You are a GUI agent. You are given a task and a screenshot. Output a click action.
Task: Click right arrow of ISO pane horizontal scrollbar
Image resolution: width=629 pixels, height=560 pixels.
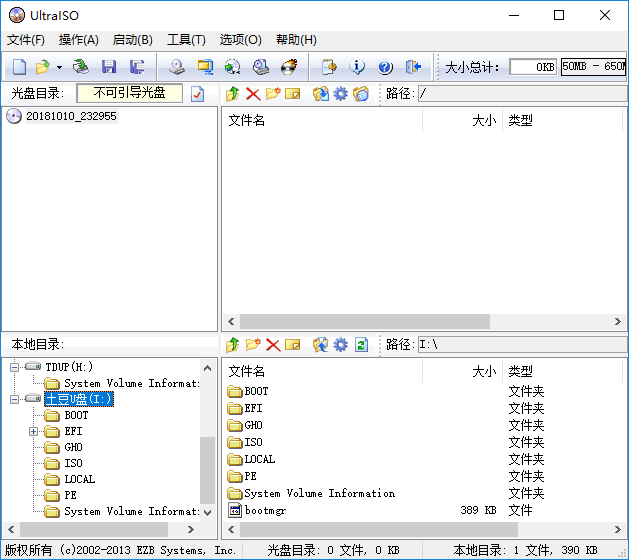coord(618,321)
